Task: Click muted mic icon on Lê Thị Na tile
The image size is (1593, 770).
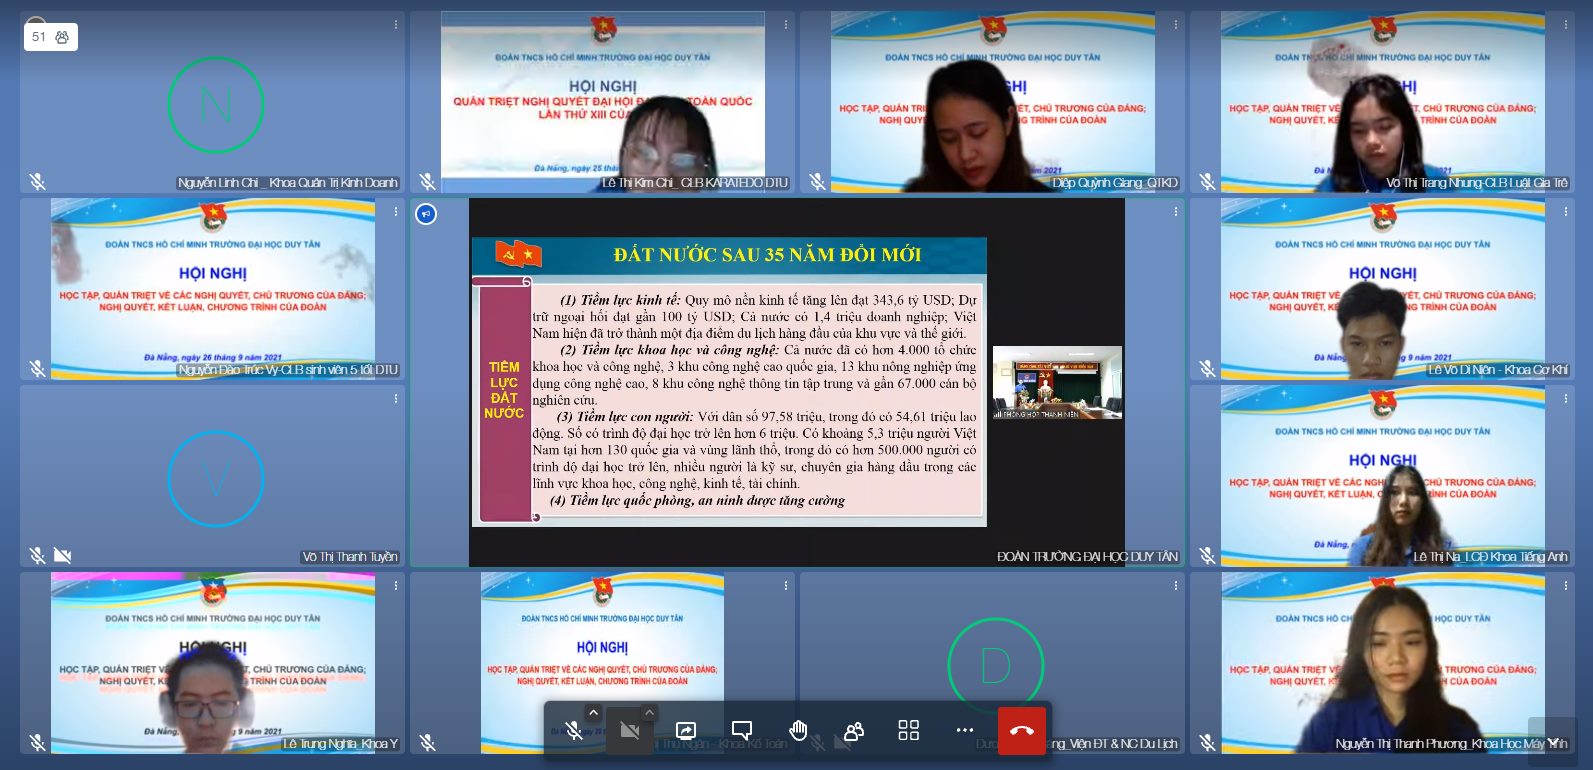Action: pyautogui.click(x=1207, y=555)
